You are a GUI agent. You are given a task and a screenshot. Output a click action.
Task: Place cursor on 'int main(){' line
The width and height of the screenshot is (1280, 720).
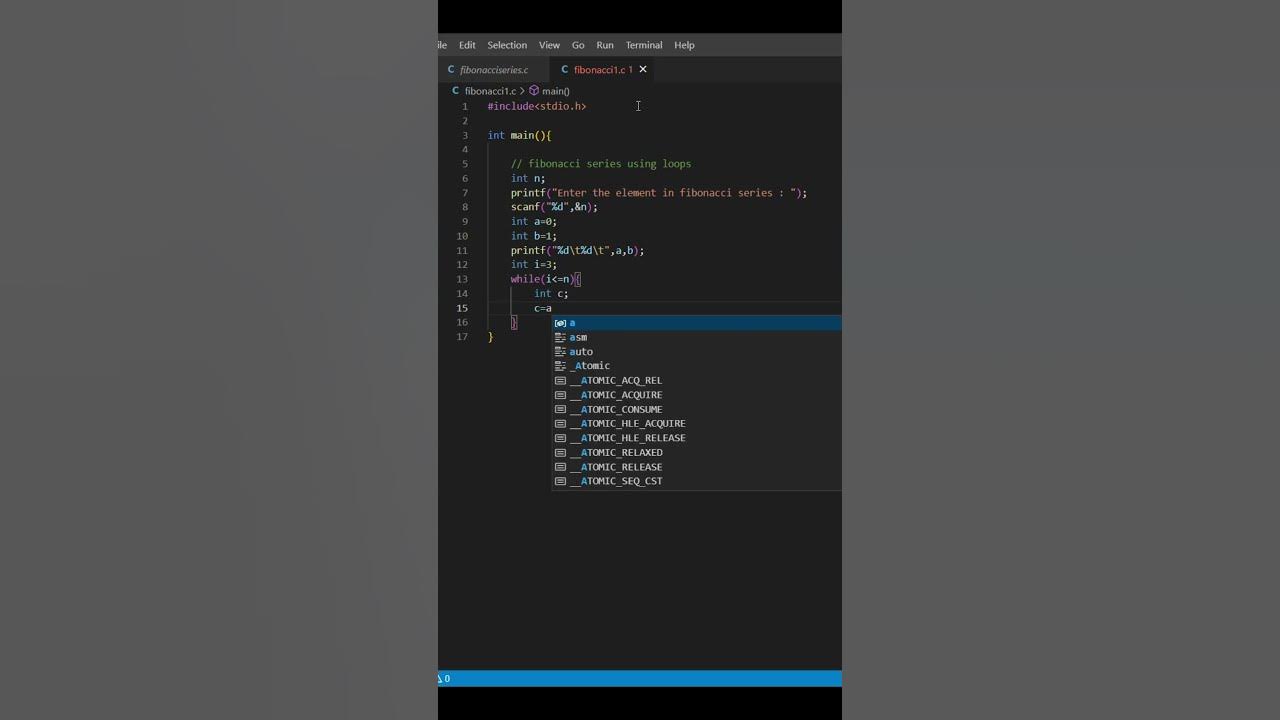point(520,135)
